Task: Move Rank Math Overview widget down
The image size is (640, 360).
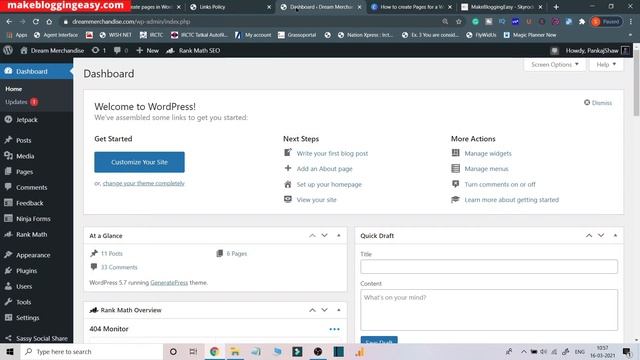Action: 324,310
